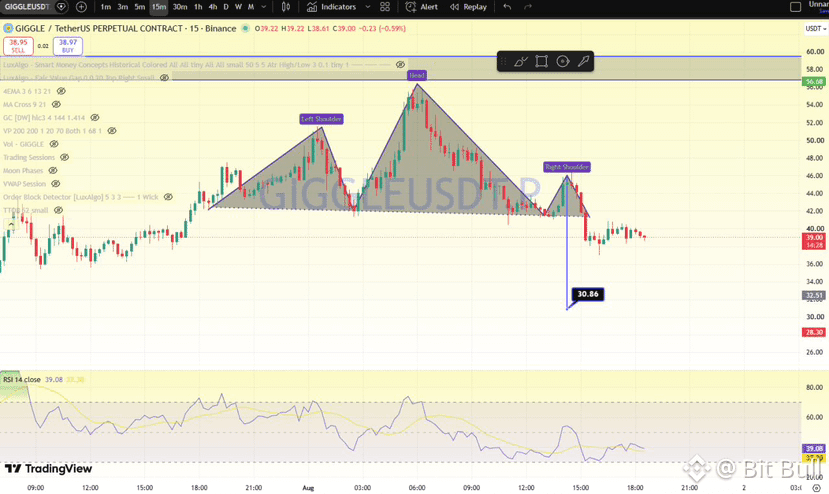Toggle visibility of 4EMA 3 6 13 21
This screenshot has height=494, width=829.
click(61, 91)
